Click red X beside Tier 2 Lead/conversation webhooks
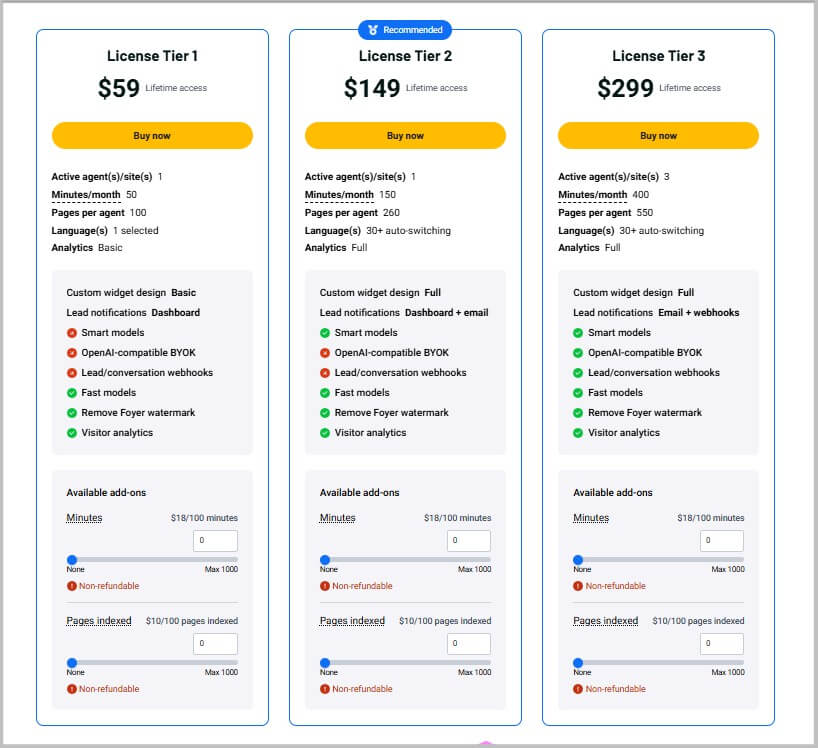 (x=325, y=373)
